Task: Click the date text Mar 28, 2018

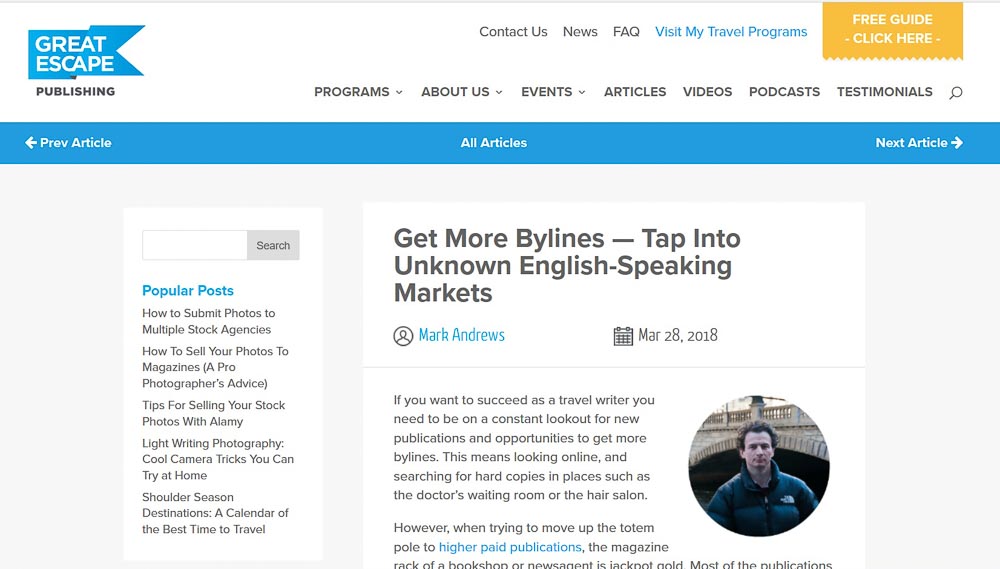Action: [x=678, y=336]
